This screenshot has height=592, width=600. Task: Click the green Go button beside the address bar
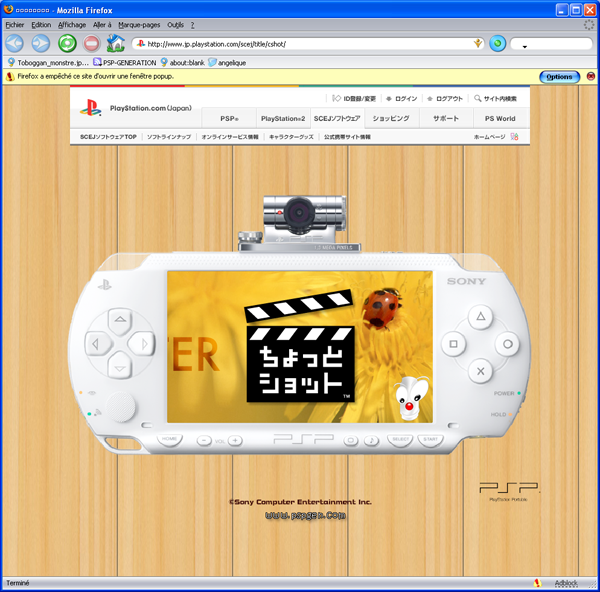coord(497,43)
